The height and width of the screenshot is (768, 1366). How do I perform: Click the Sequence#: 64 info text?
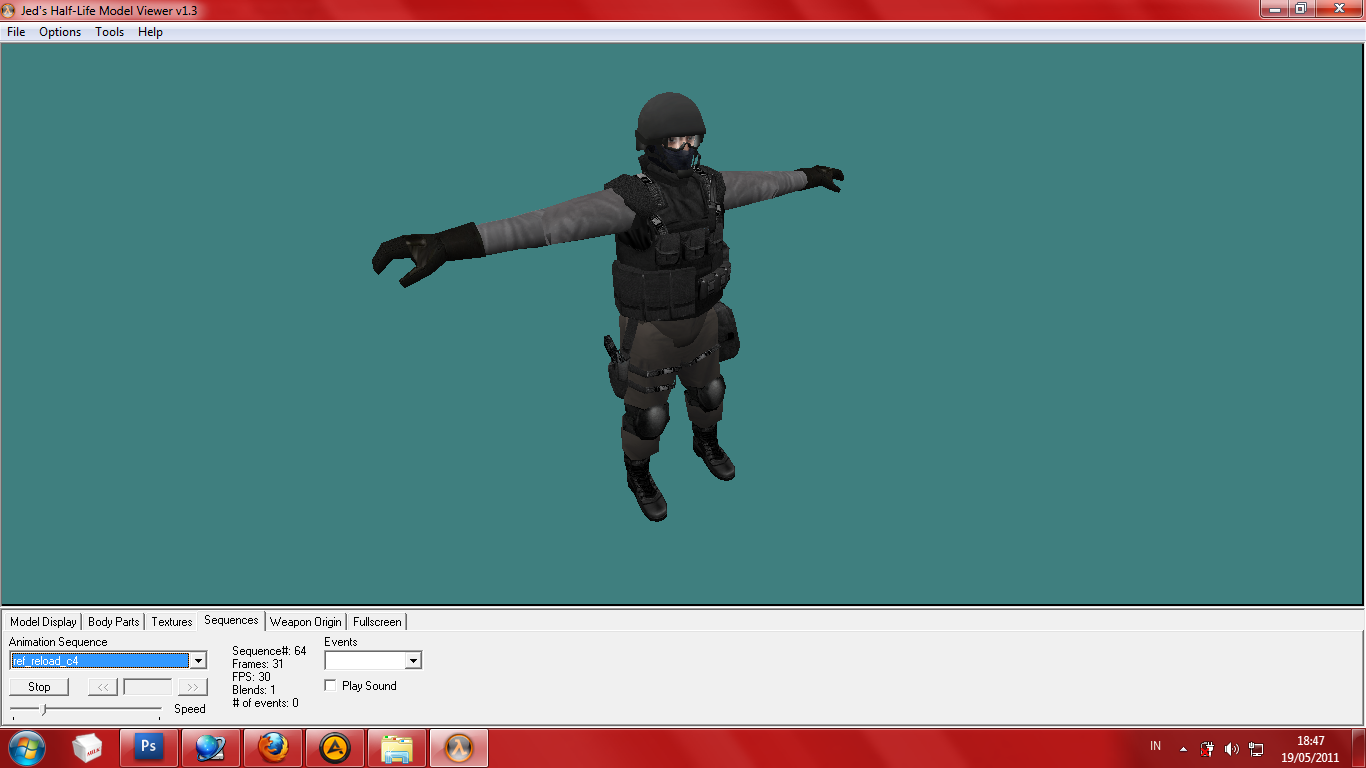(x=269, y=651)
